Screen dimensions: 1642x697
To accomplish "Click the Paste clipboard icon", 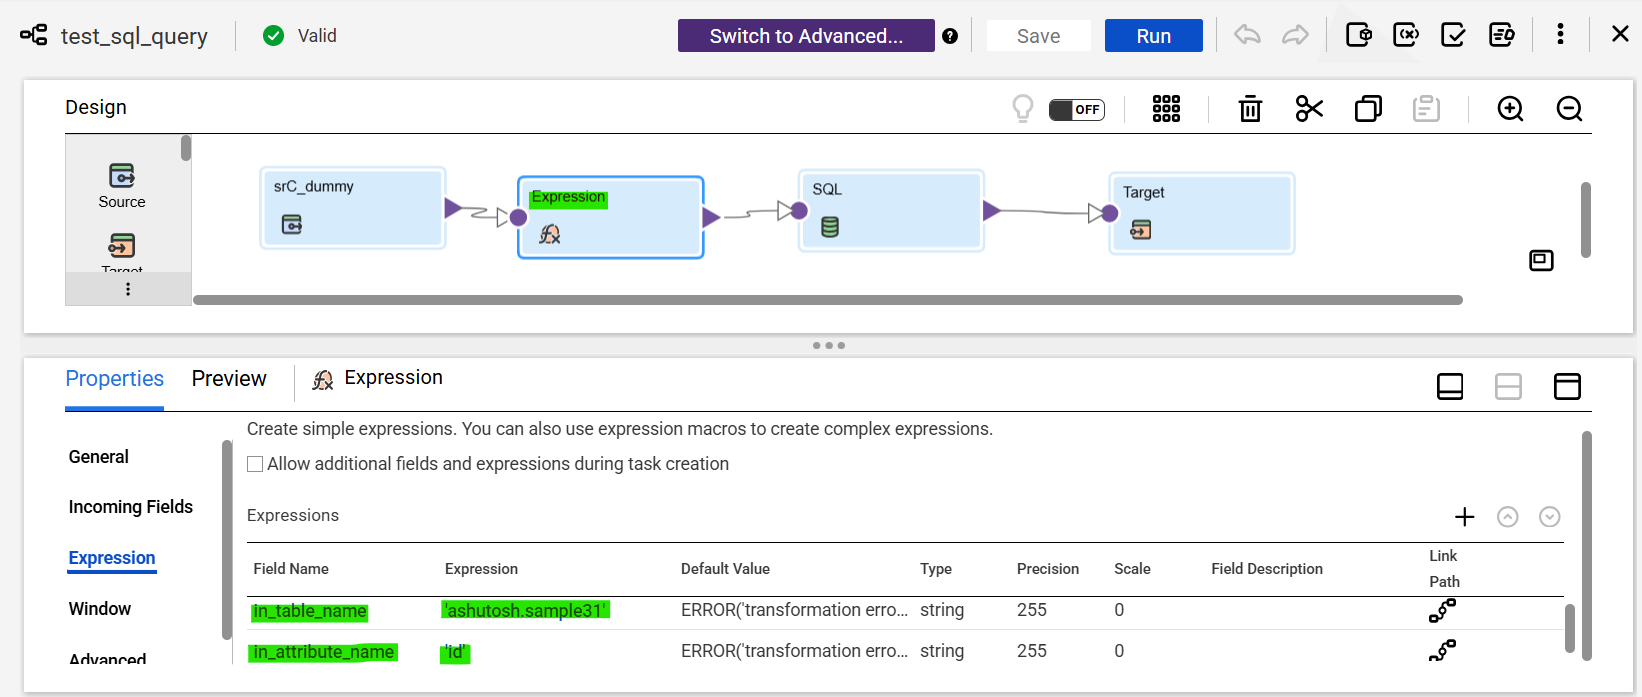I will [x=1426, y=108].
